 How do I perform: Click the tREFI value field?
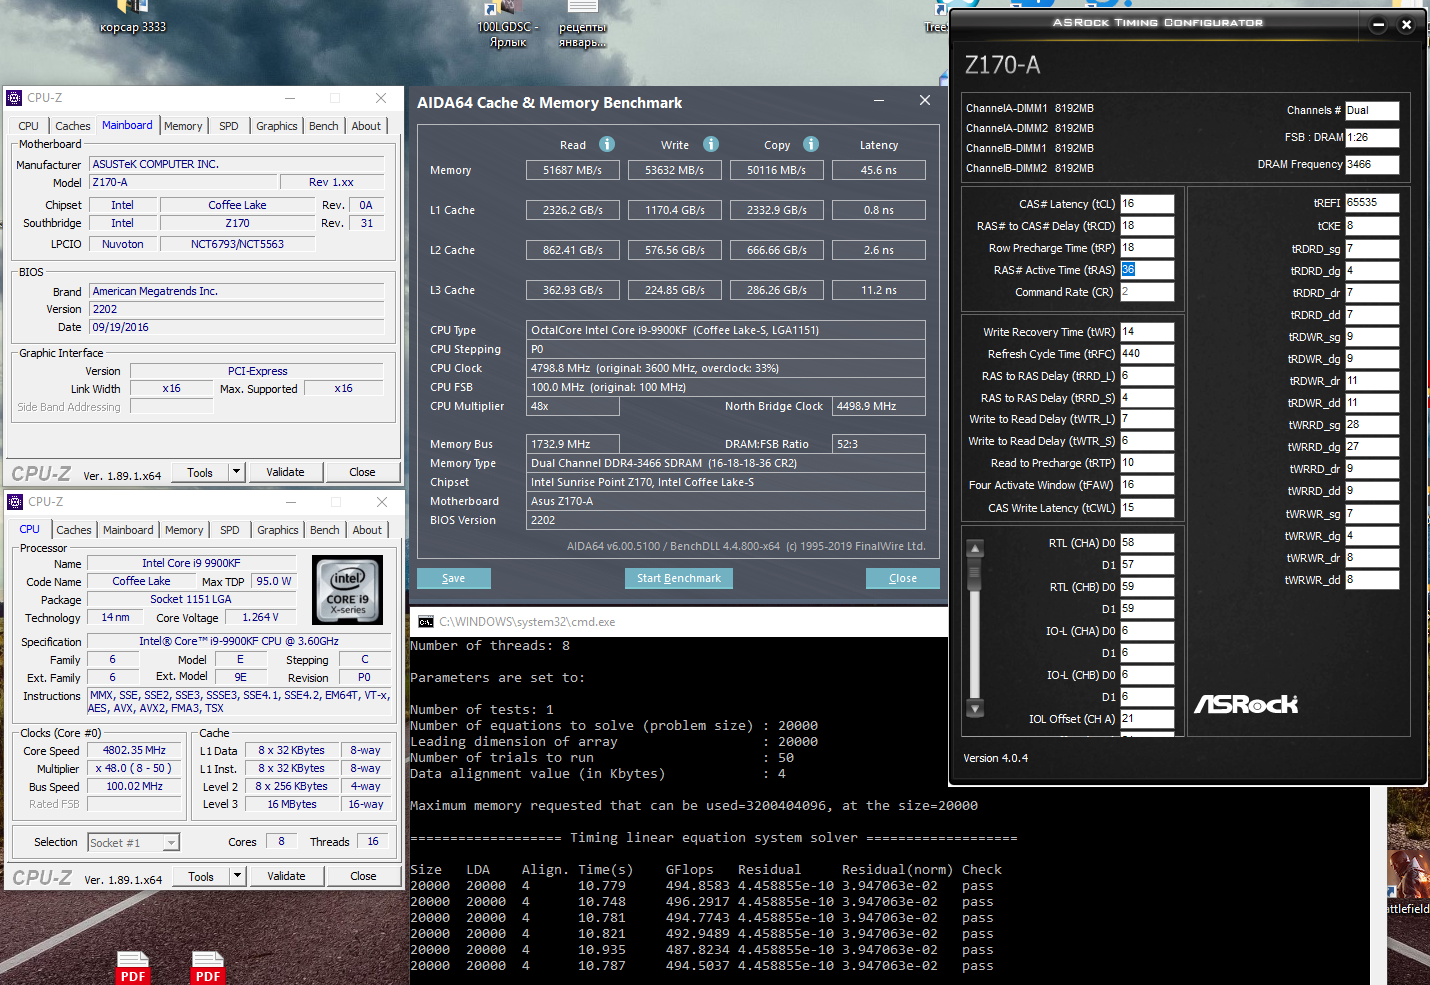(x=1372, y=203)
